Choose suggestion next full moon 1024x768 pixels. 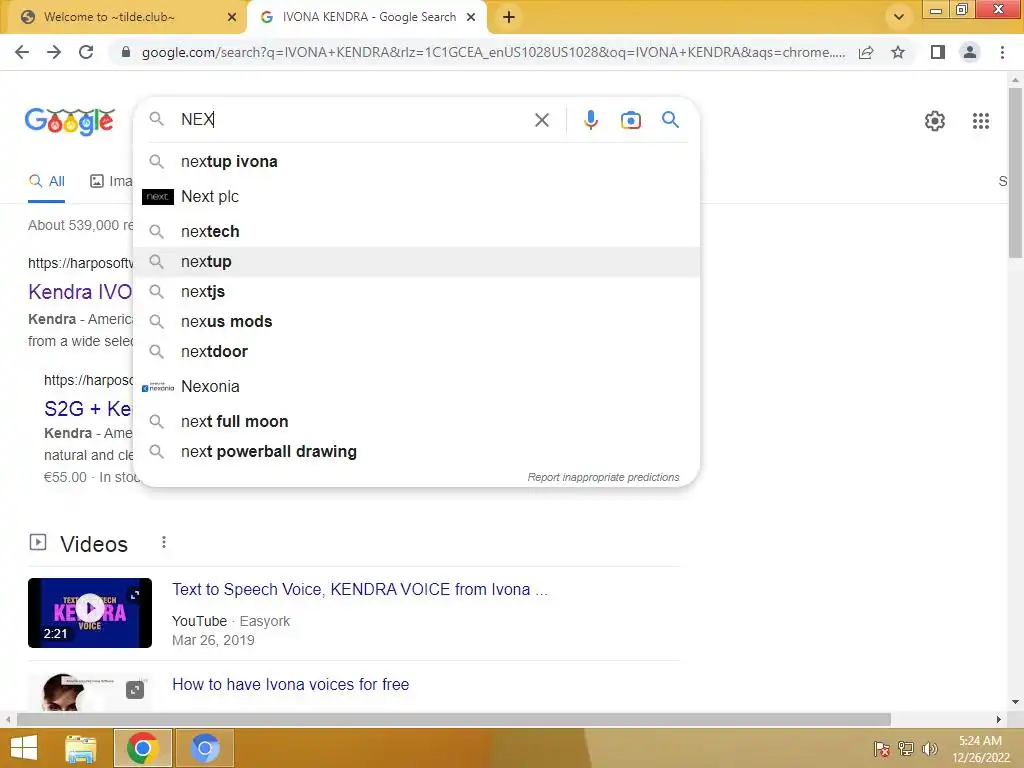[x=416, y=422]
